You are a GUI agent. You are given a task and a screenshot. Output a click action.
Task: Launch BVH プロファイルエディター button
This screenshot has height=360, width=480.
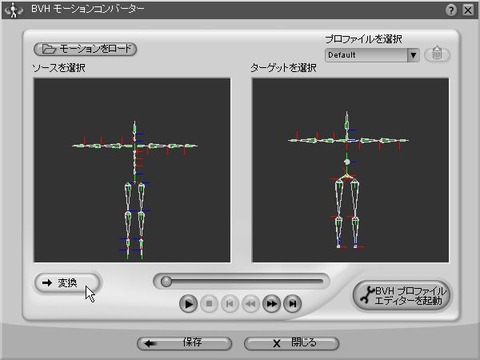pyautogui.click(x=401, y=295)
